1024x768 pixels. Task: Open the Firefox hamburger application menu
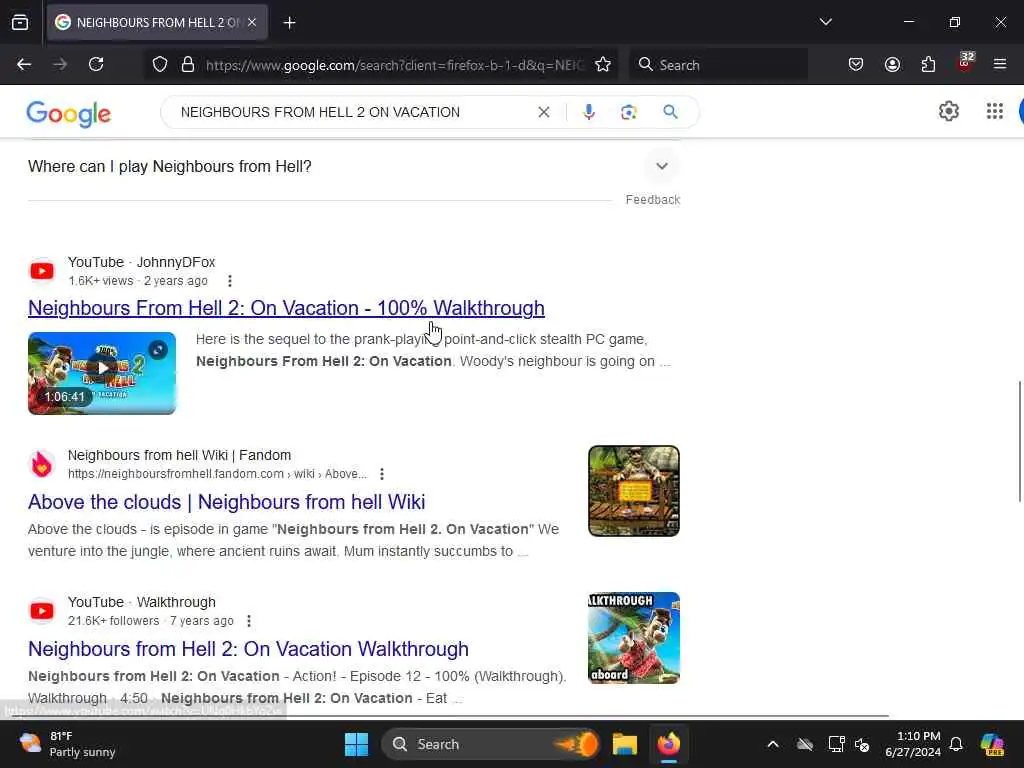click(x=1000, y=64)
